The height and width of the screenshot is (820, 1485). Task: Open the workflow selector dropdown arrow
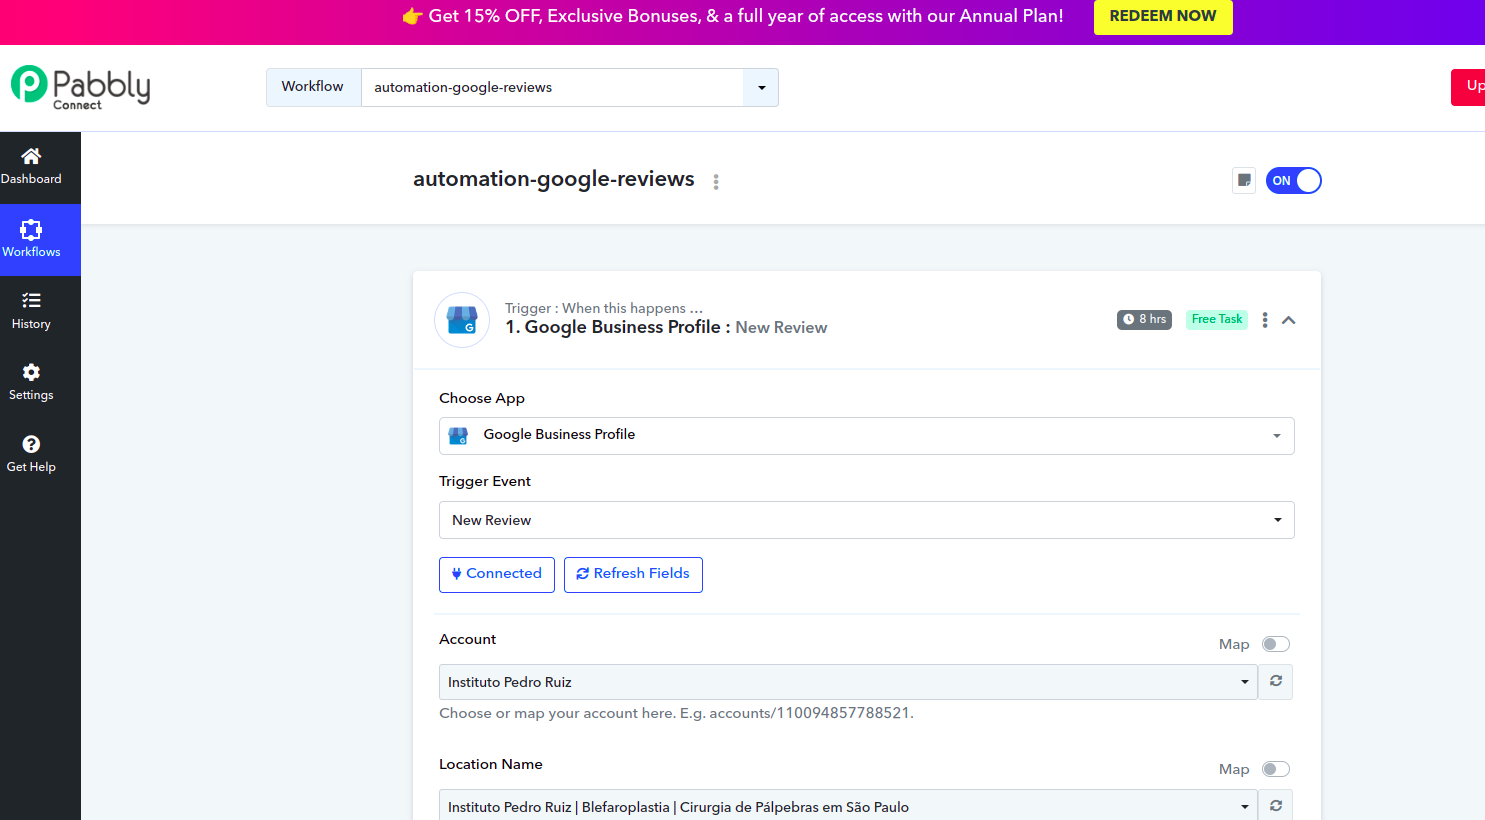click(761, 87)
